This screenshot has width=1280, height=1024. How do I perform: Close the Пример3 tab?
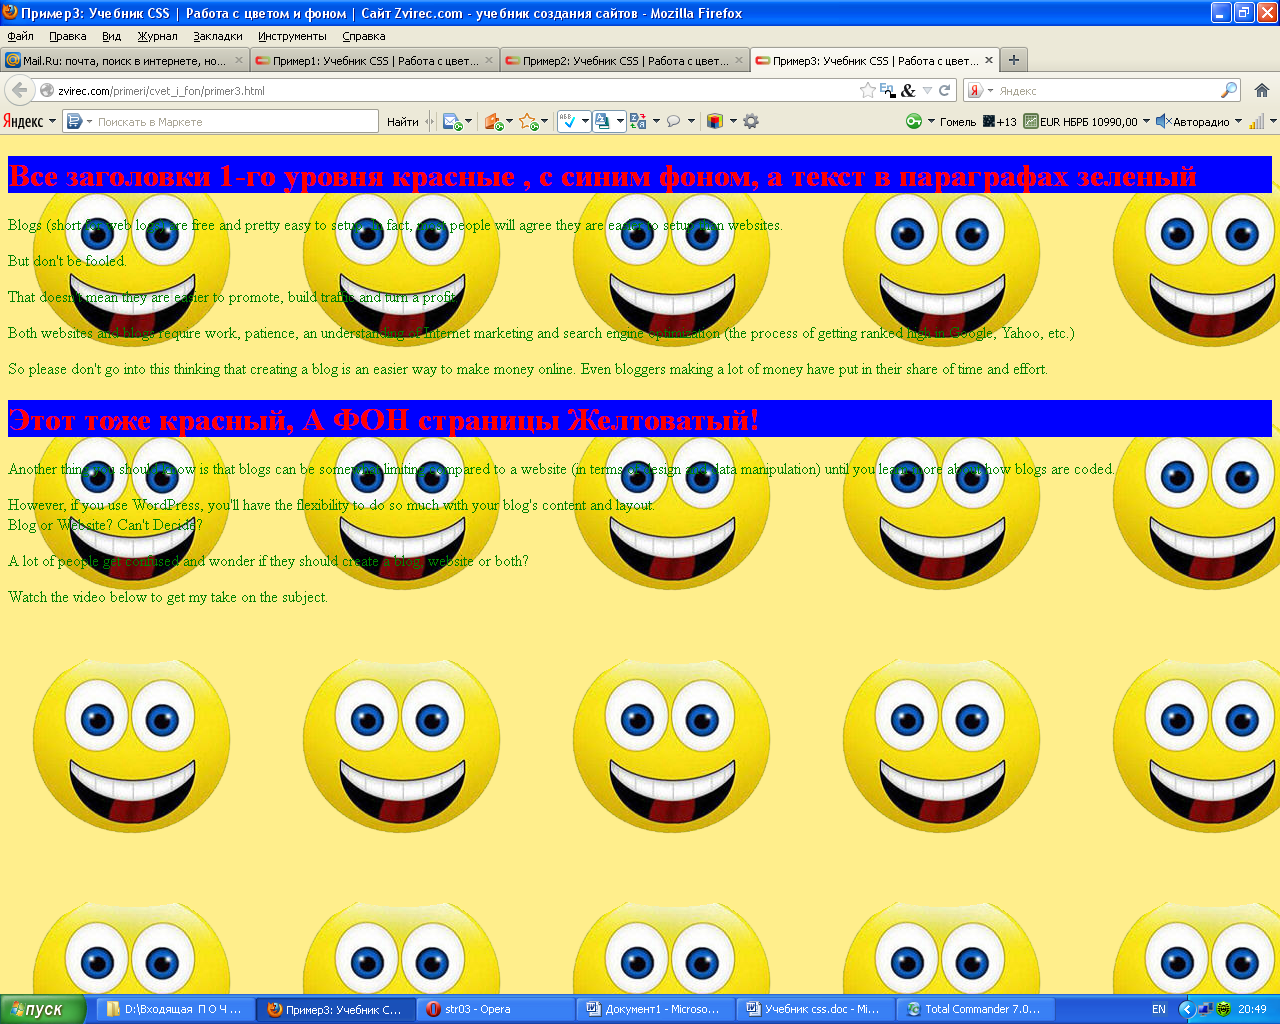(989, 60)
